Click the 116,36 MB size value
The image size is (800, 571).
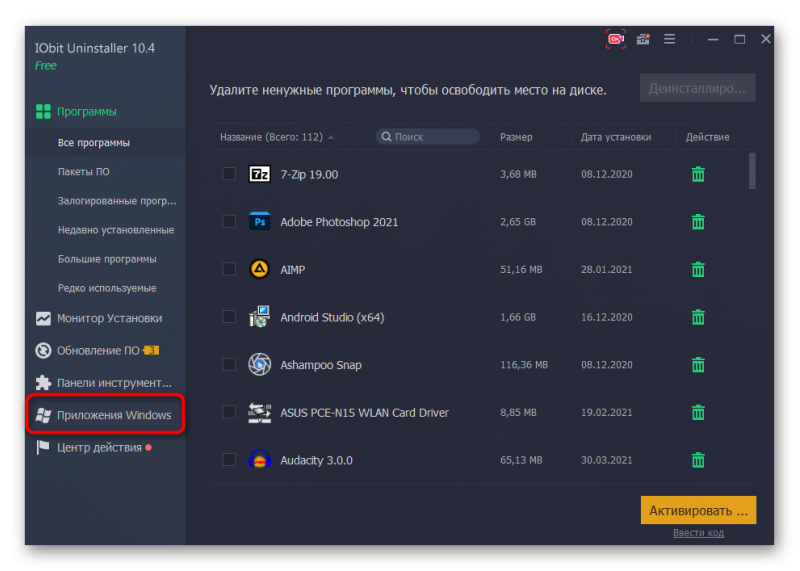click(524, 364)
